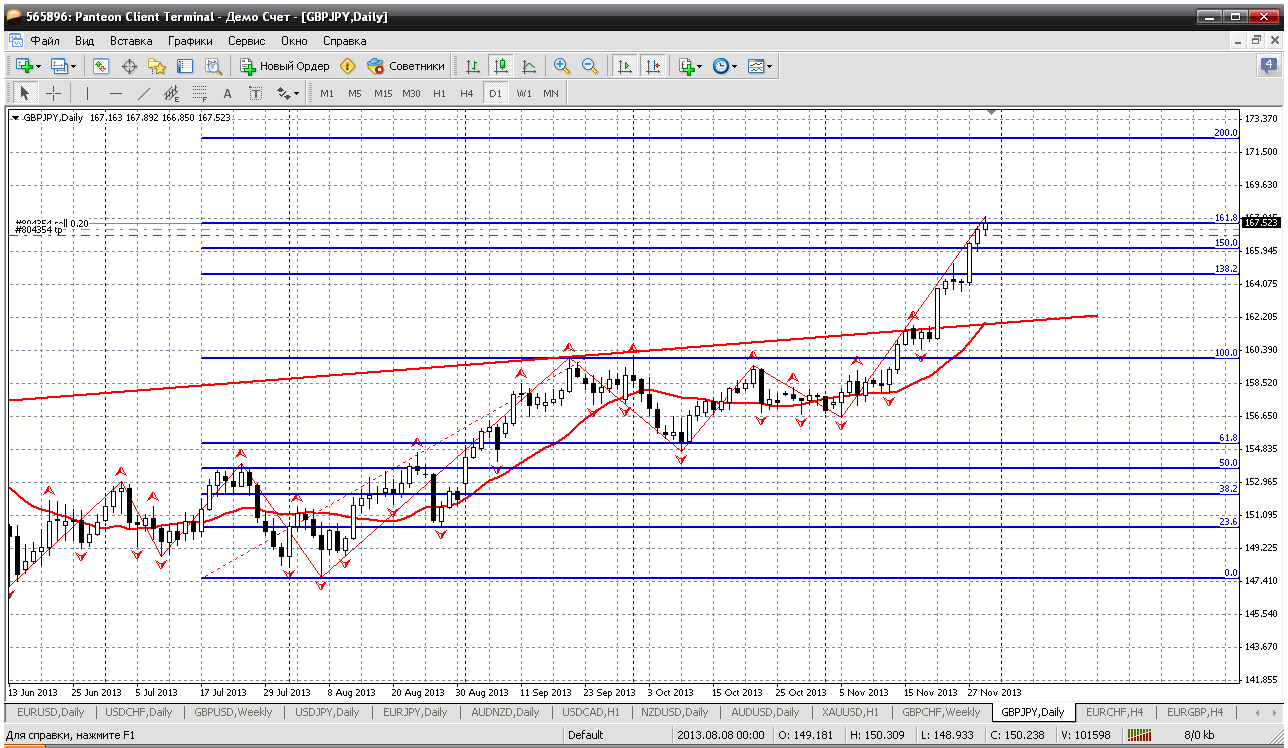Toggle the chart shift button
1288x748 pixels.
click(652, 66)
